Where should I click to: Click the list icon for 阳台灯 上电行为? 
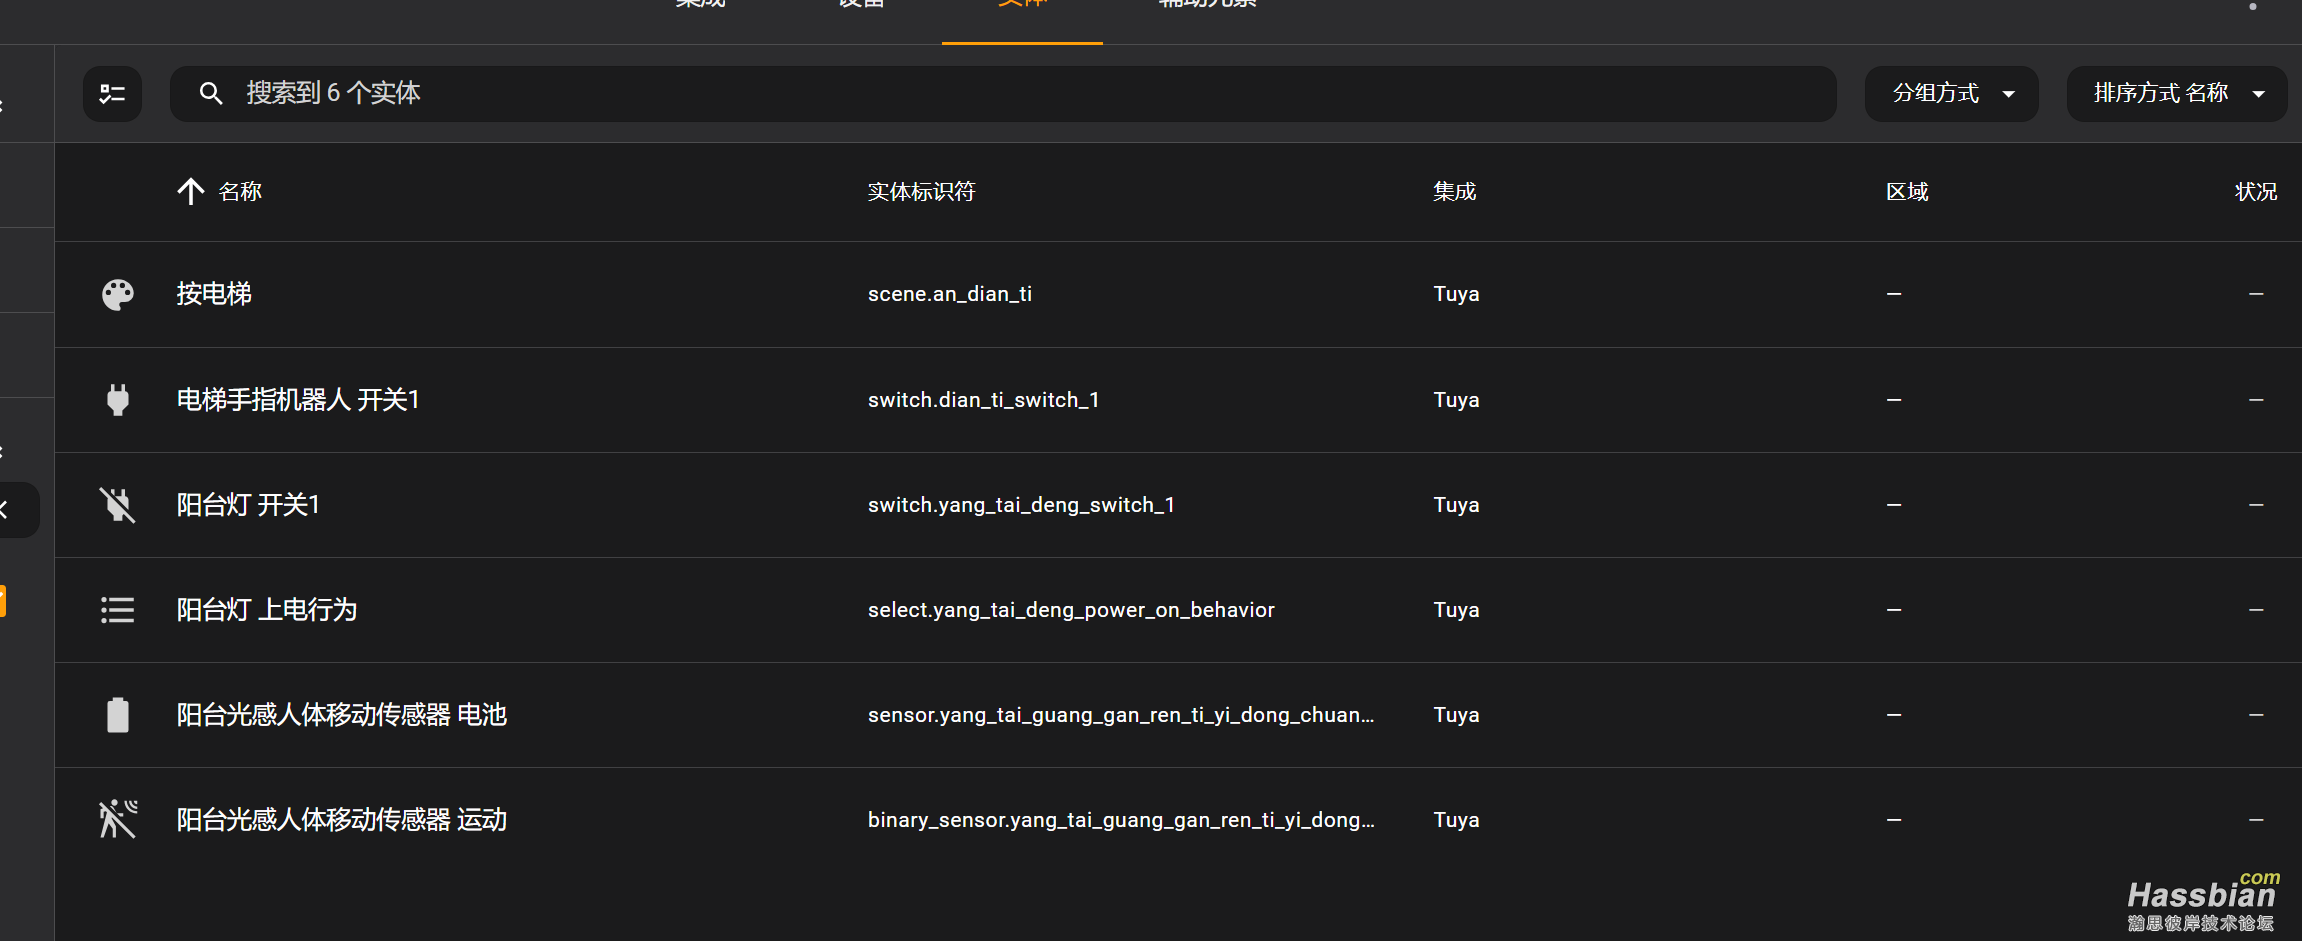pos(118,610)
